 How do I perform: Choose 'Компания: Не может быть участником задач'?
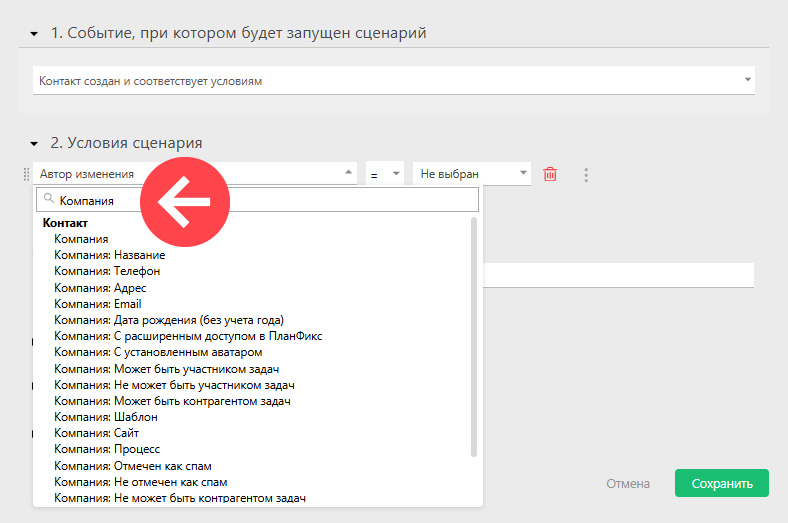[174, 385]
